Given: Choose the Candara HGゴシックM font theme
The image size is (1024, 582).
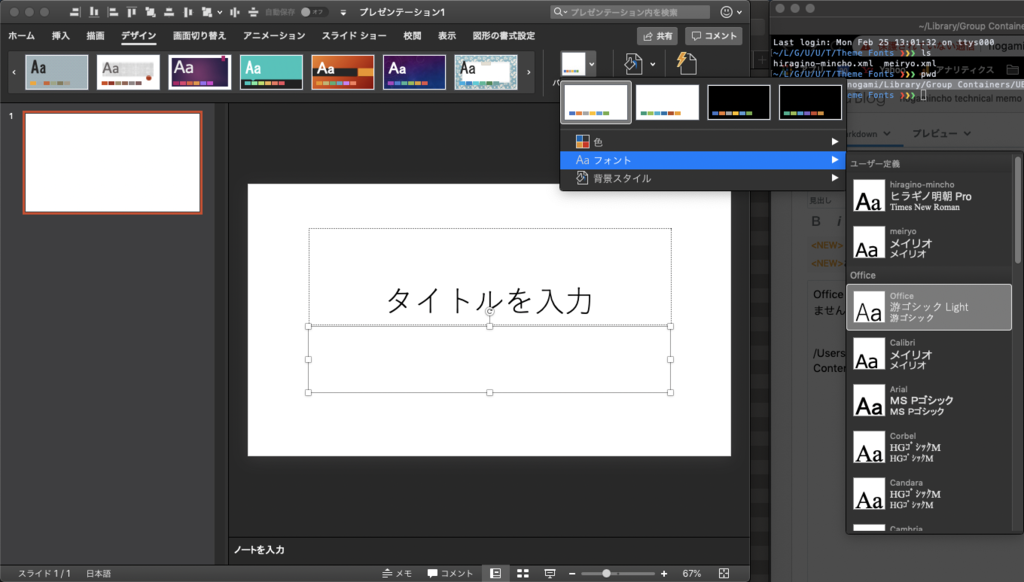Looking at the screenshot, I should click(930, 494).
